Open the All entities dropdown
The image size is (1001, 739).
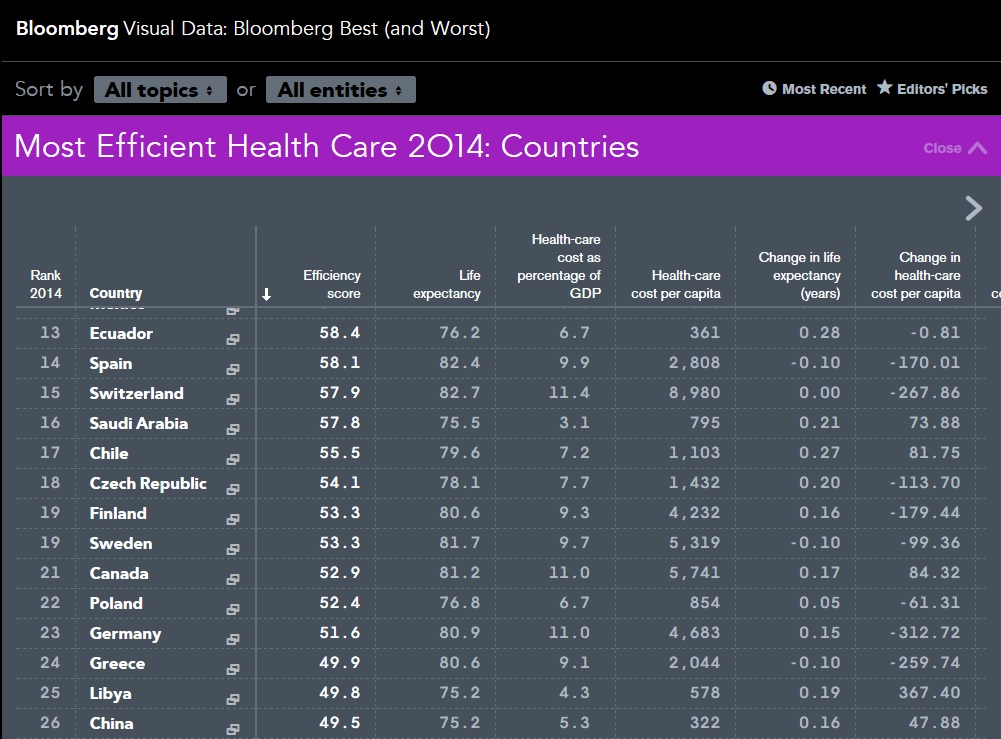(x=340, y=90)
